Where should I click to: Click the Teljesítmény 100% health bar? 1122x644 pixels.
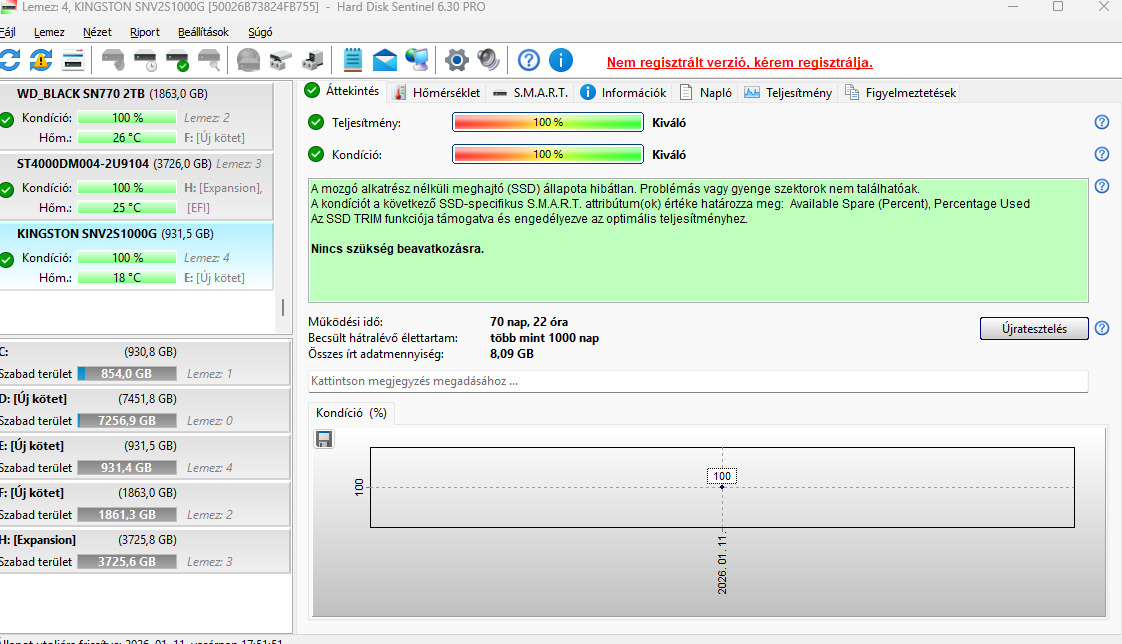548,121
